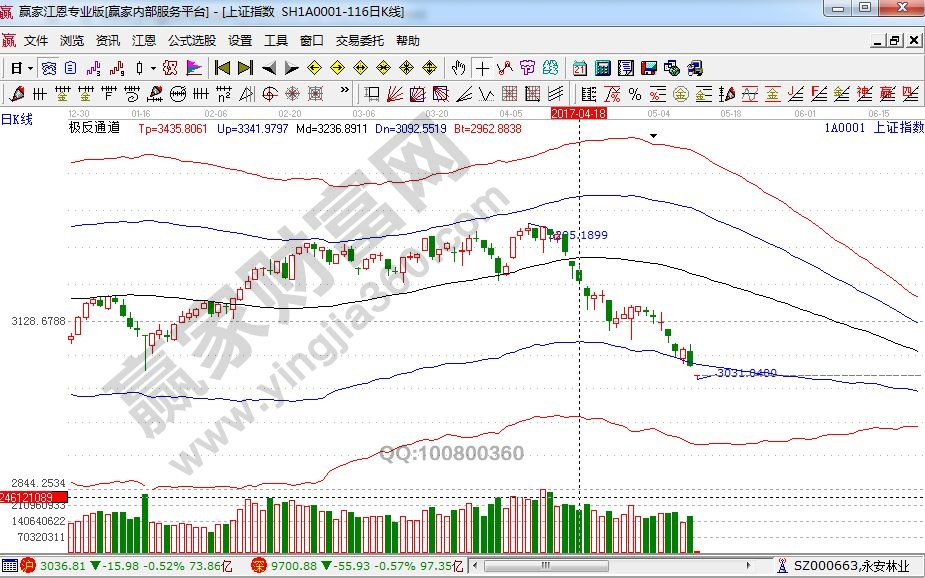The width and height of the screenshot is (925, 578).
Task: Toggle the crosshair cursor tool
Action: coord(483,68)
